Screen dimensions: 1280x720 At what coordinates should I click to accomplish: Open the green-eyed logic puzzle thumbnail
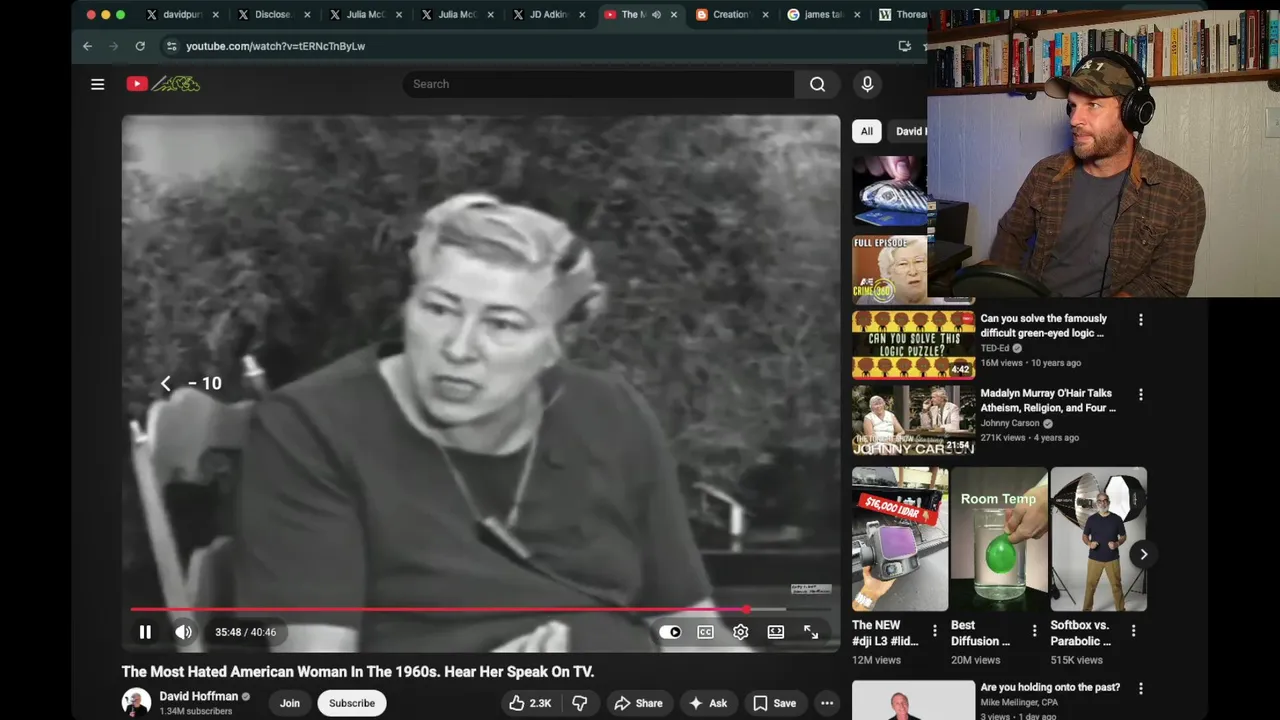click(913, 345)
